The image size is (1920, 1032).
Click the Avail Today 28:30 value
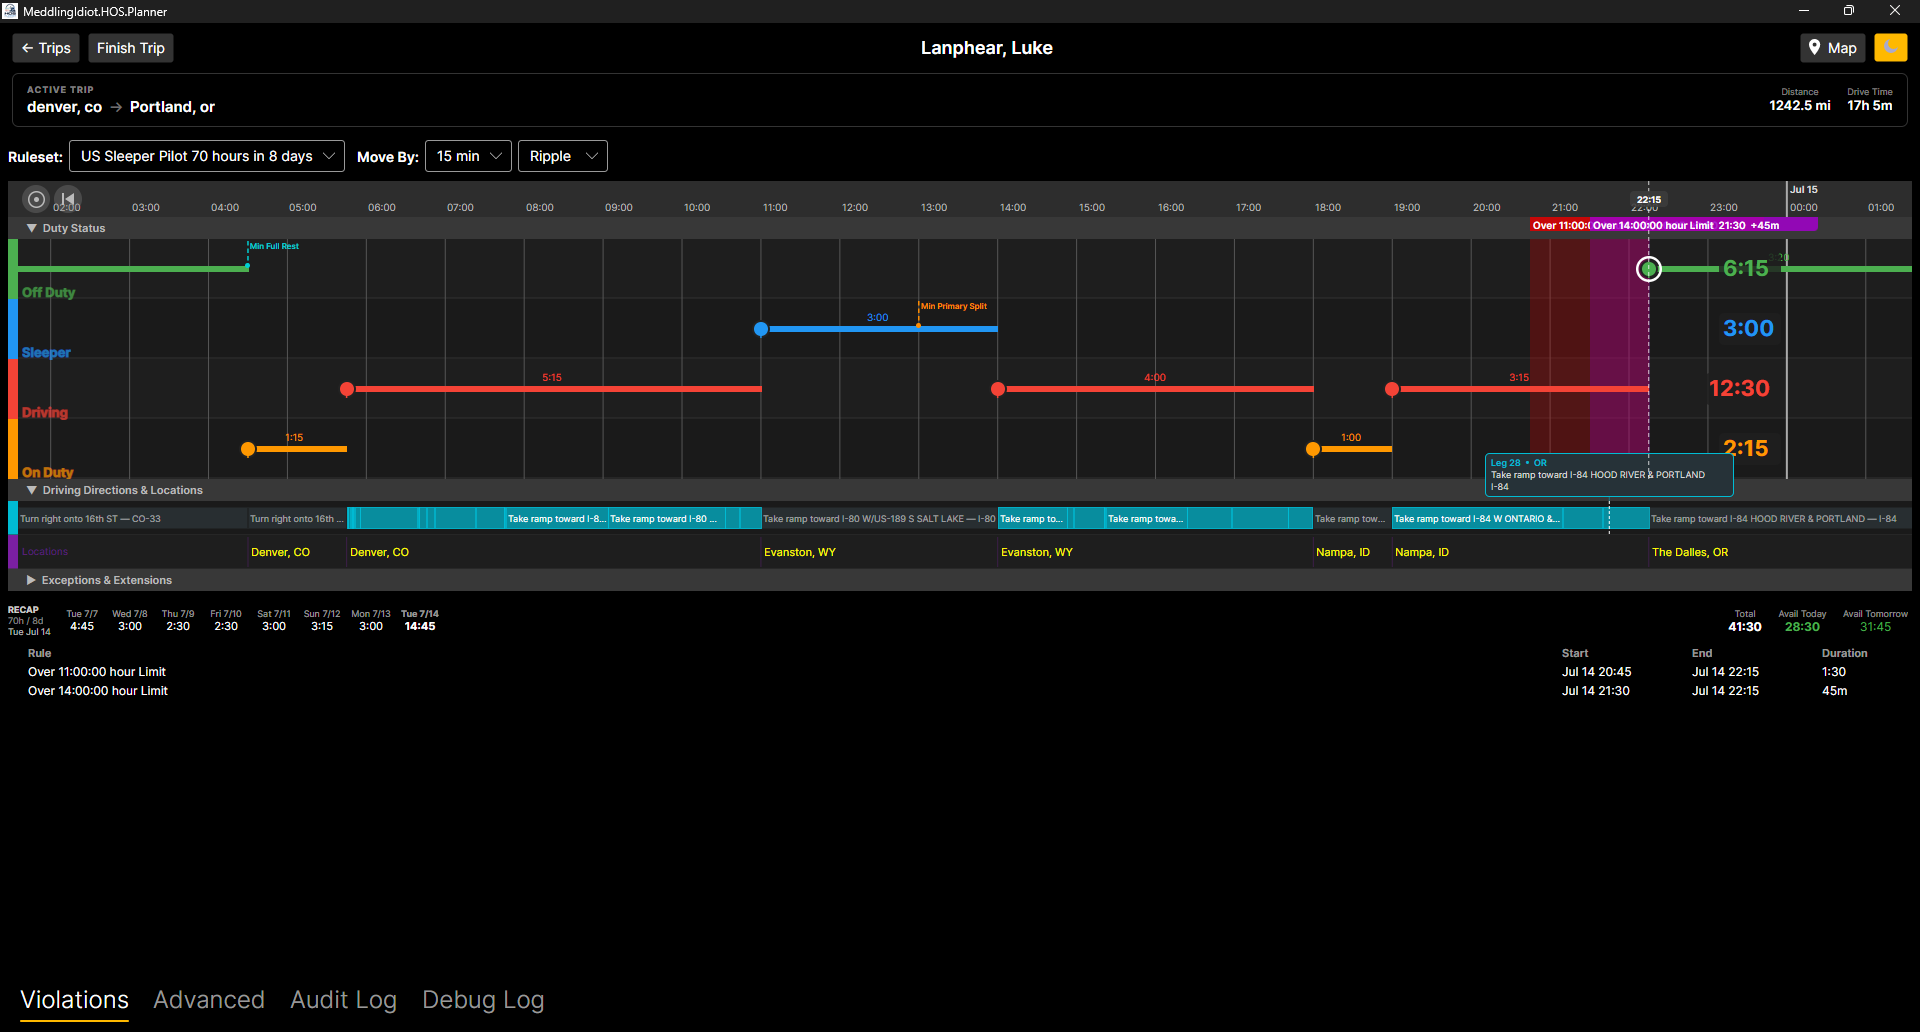(x=1802, y=627)
